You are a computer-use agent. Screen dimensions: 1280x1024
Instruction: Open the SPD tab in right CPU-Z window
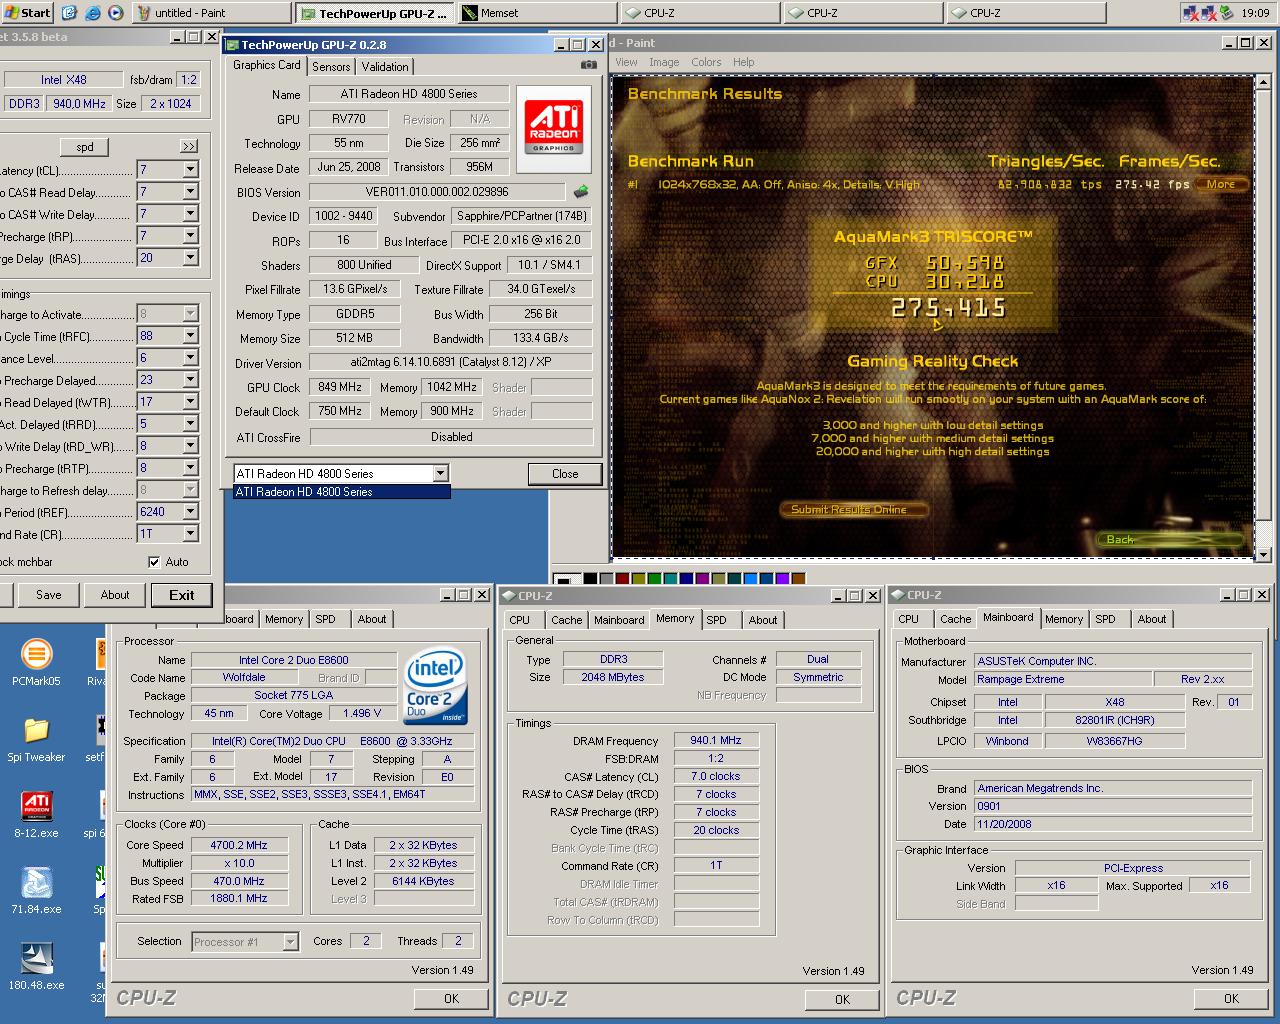(1105, 619)
